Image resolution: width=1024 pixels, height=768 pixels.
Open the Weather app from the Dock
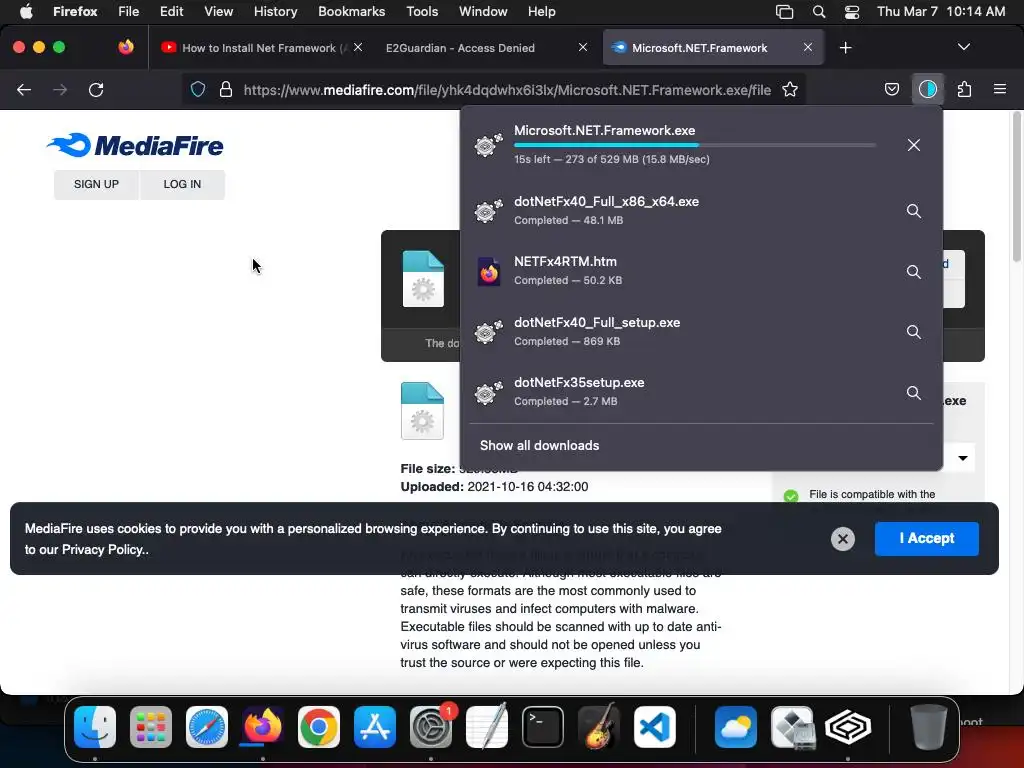(735, 726)
